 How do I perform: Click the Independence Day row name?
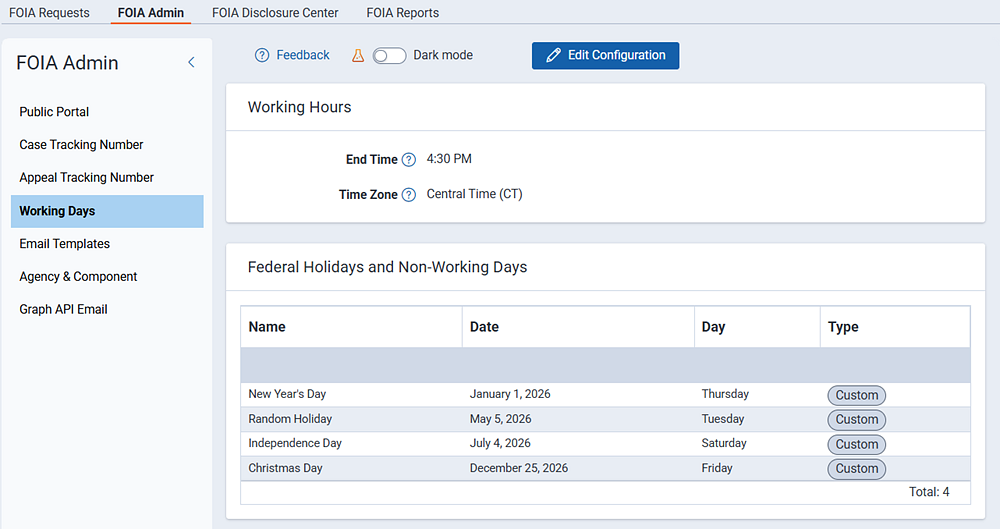[x=295, y=443]
